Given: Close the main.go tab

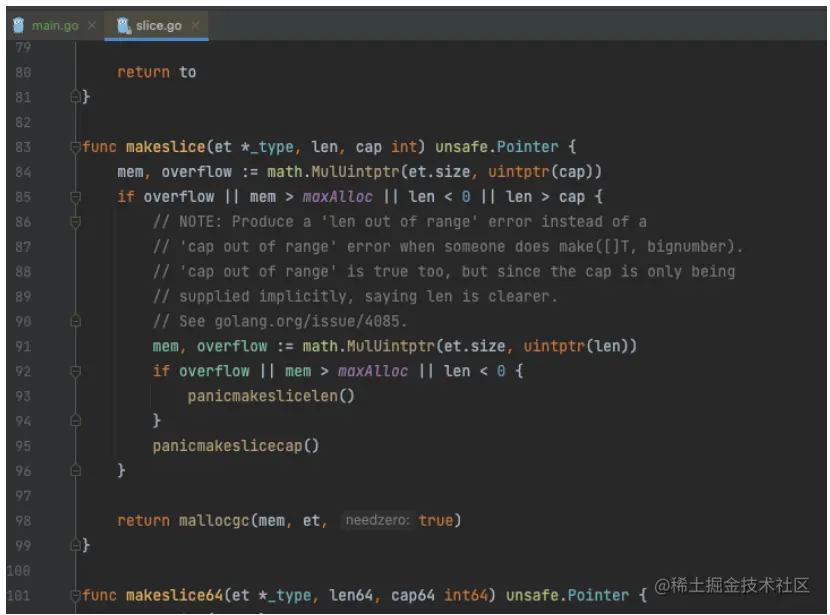Looking at the screenshot, I should pos(92,25).
